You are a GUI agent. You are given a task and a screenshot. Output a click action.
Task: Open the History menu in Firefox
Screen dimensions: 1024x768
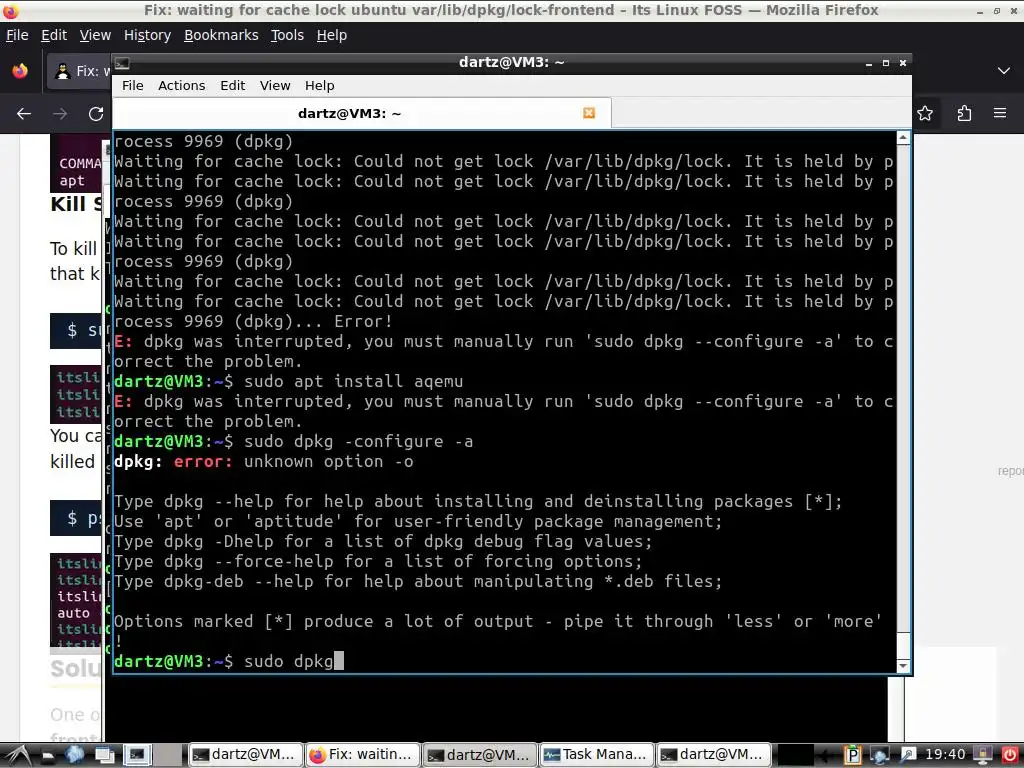pyautogui.click(x=147, y=35)
